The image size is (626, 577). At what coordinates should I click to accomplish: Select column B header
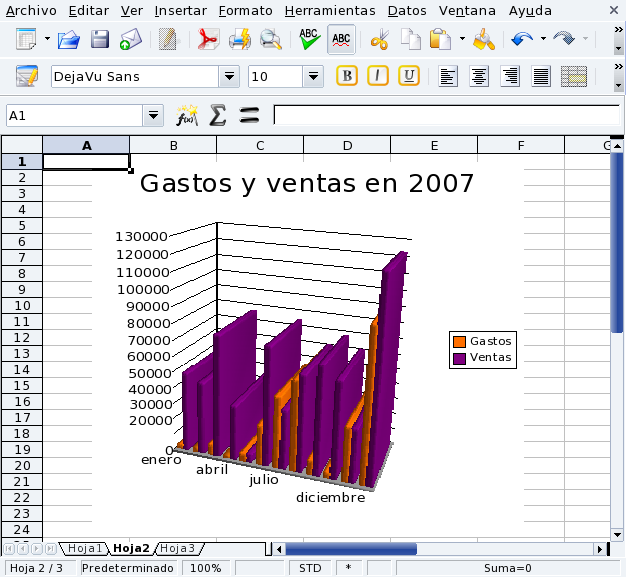click(x=173, y=145)
